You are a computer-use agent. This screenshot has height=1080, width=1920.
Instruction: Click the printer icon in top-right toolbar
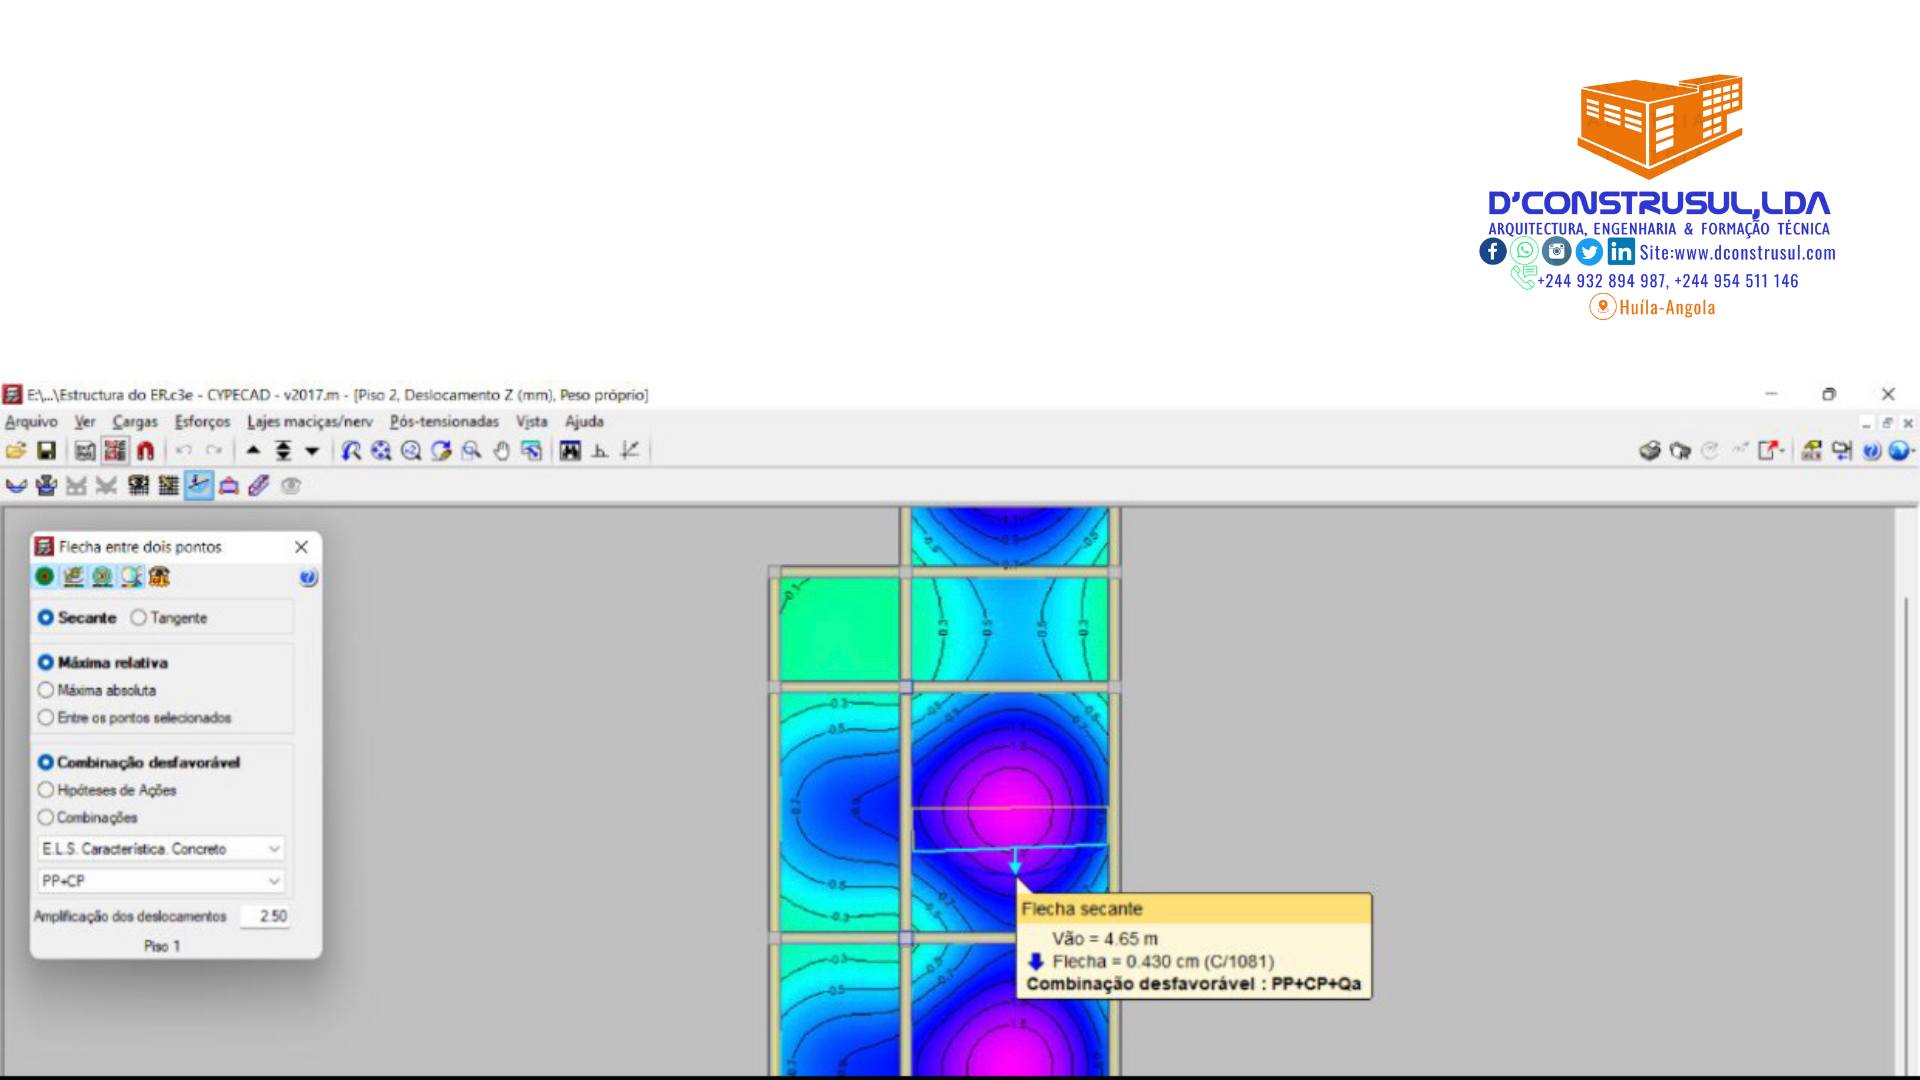[1650, 451]
